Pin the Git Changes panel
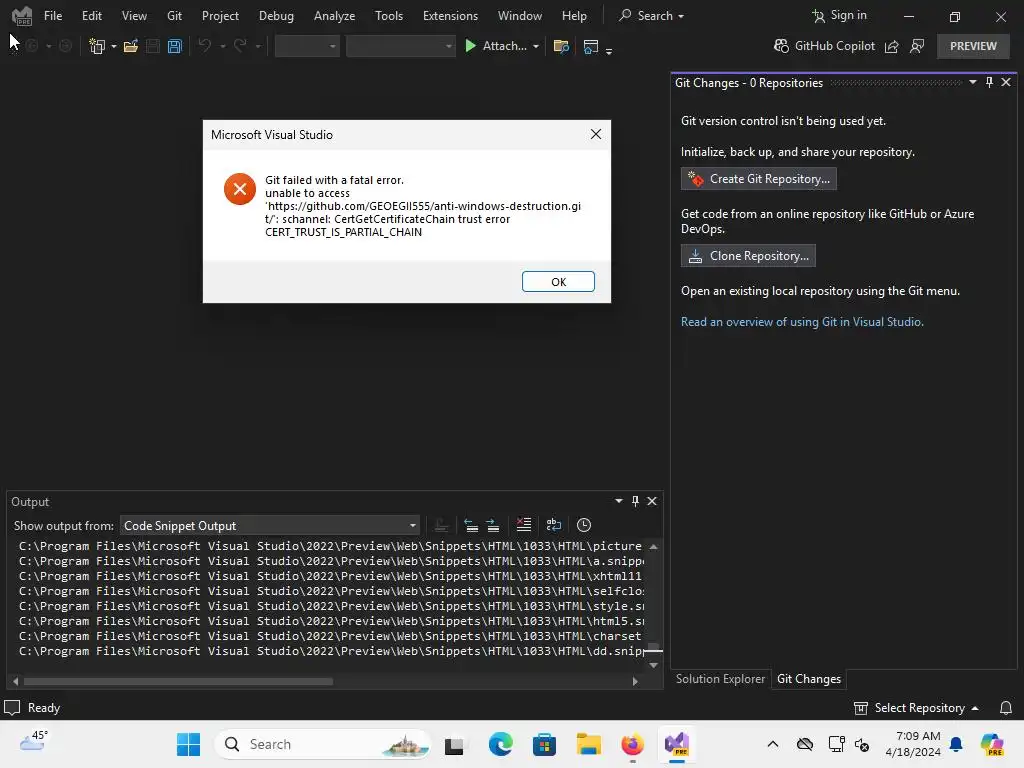This screenshot has height=768, width=1024. point(989,82)
